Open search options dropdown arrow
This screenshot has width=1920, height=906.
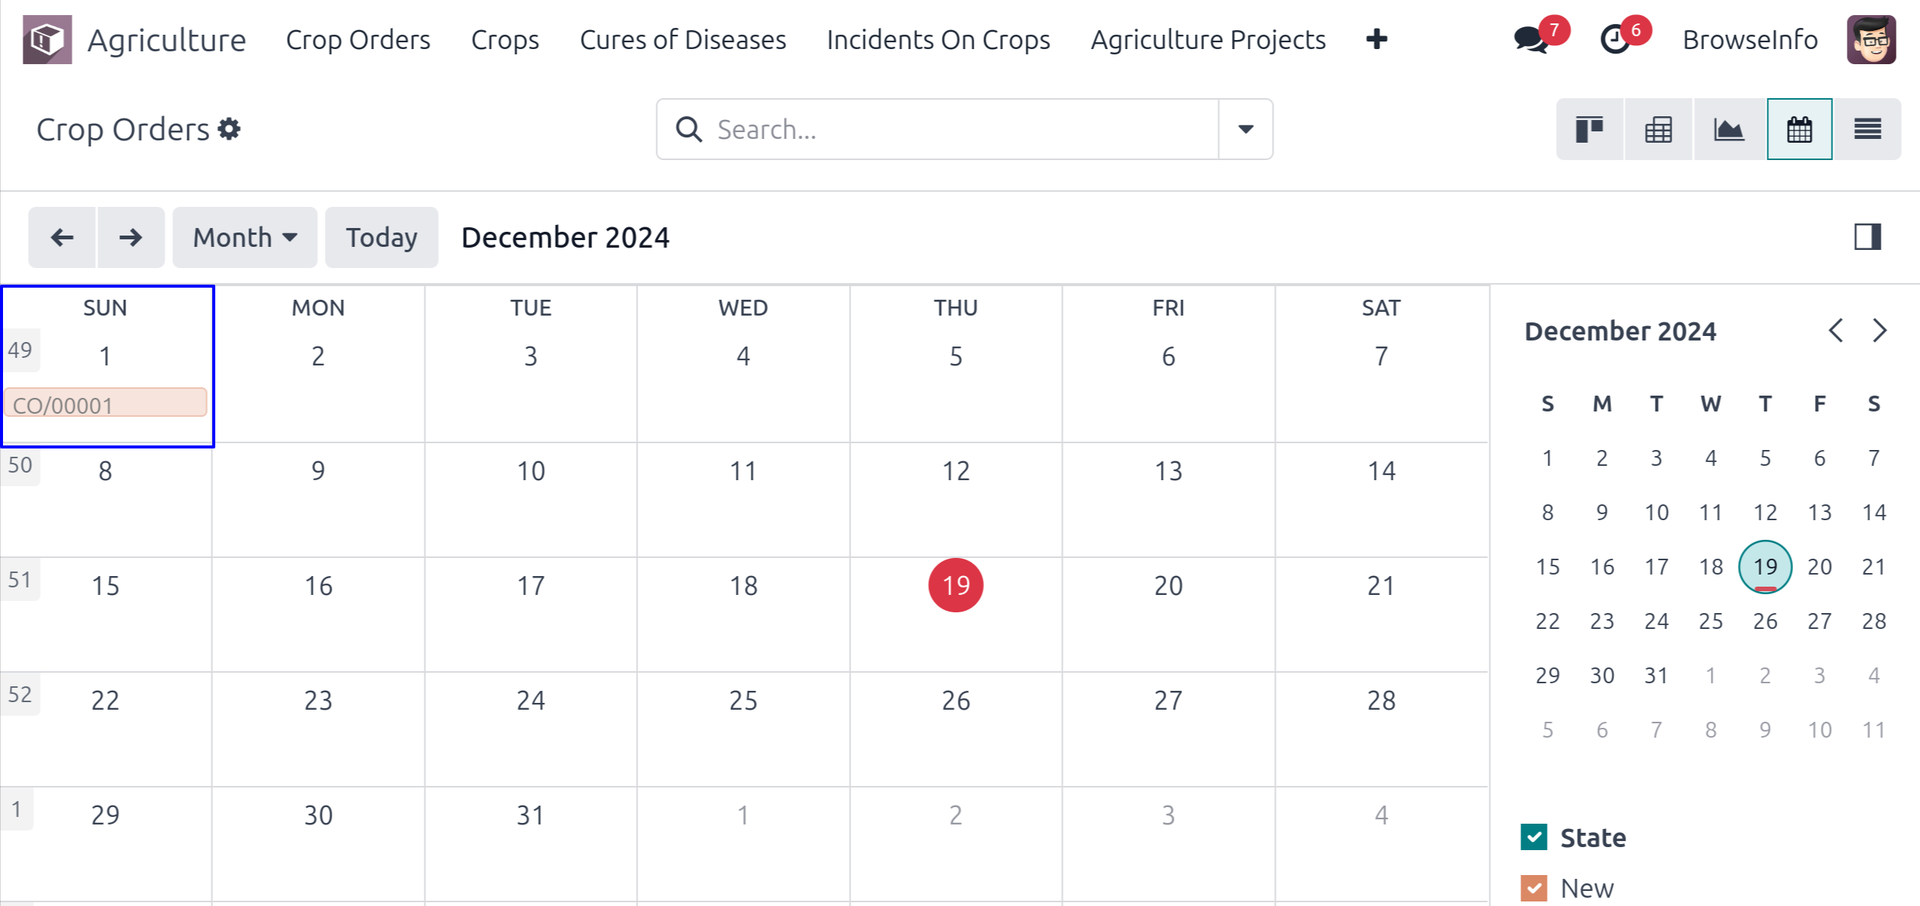click(1245, 129)
